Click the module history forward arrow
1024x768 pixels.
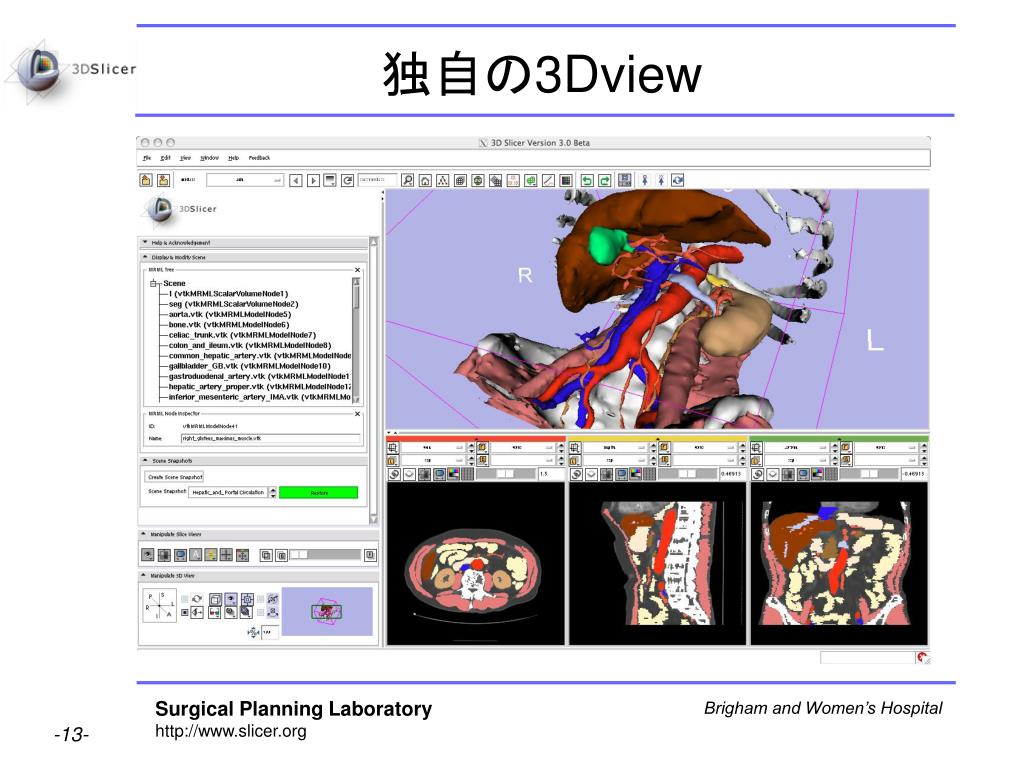(x=313, y=180)
